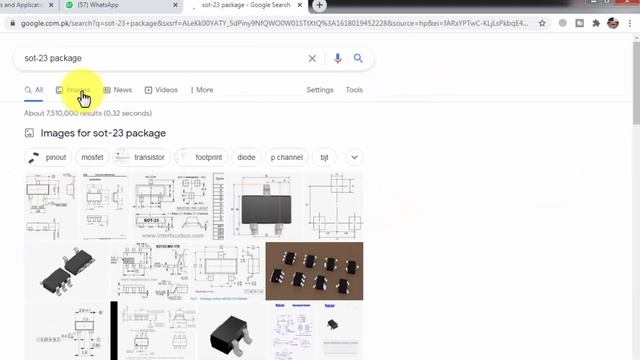Expand more image filter chips
640x360 pixels.
click(354, 157)
